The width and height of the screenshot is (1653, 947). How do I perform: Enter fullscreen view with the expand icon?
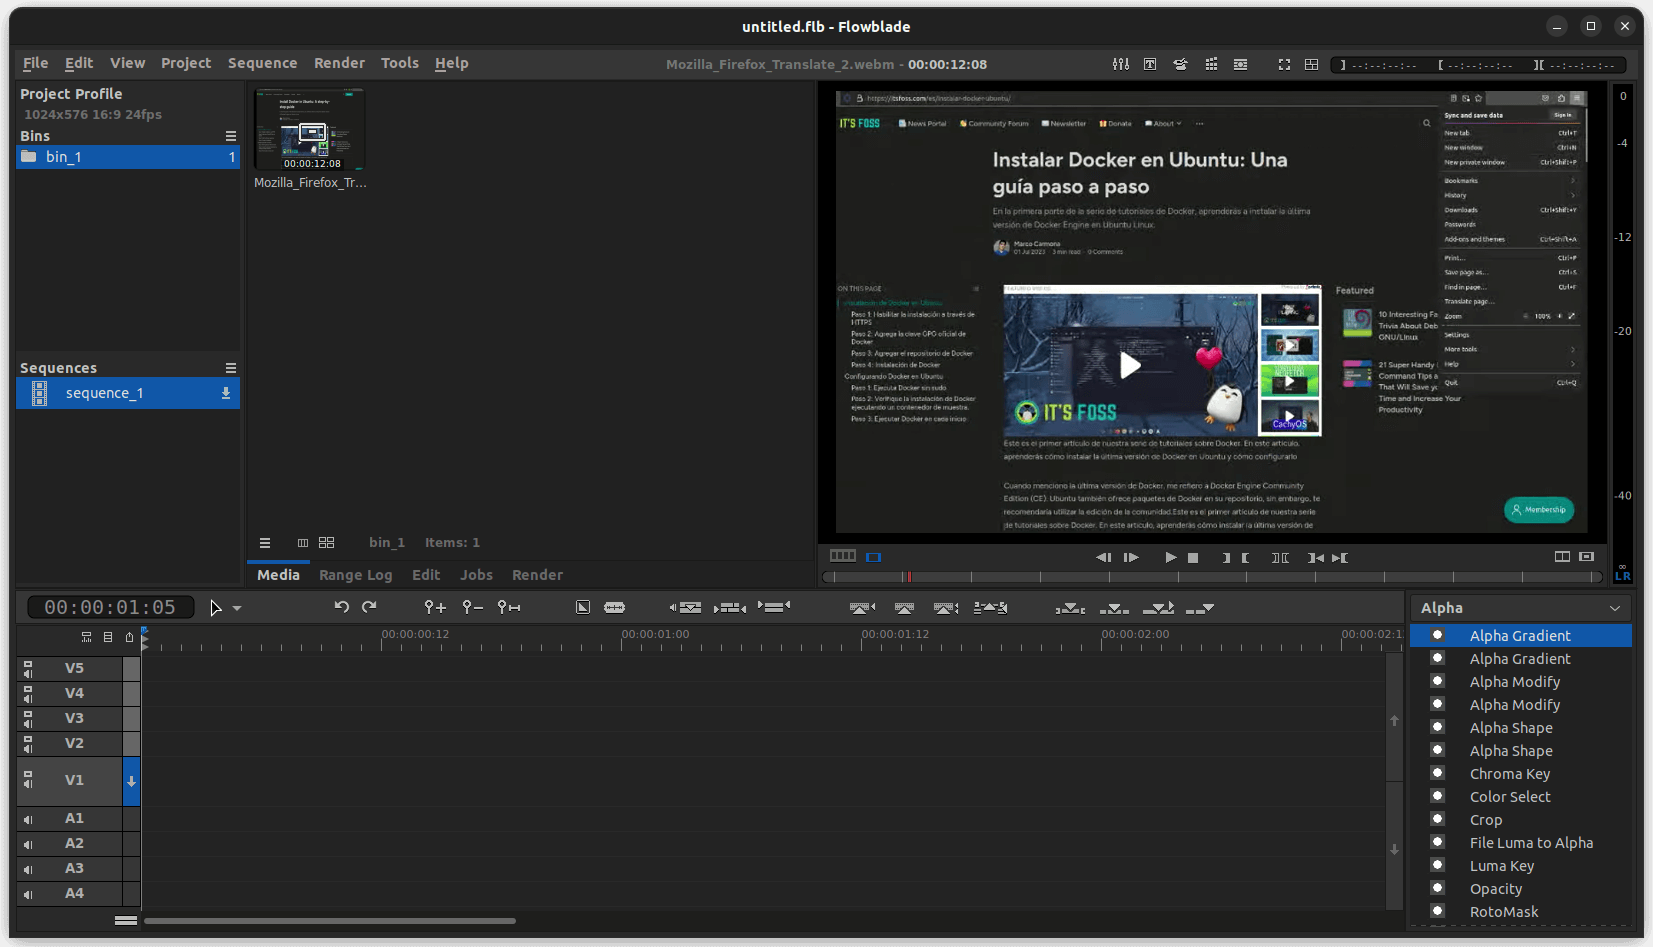click(x=1284, y=63)
